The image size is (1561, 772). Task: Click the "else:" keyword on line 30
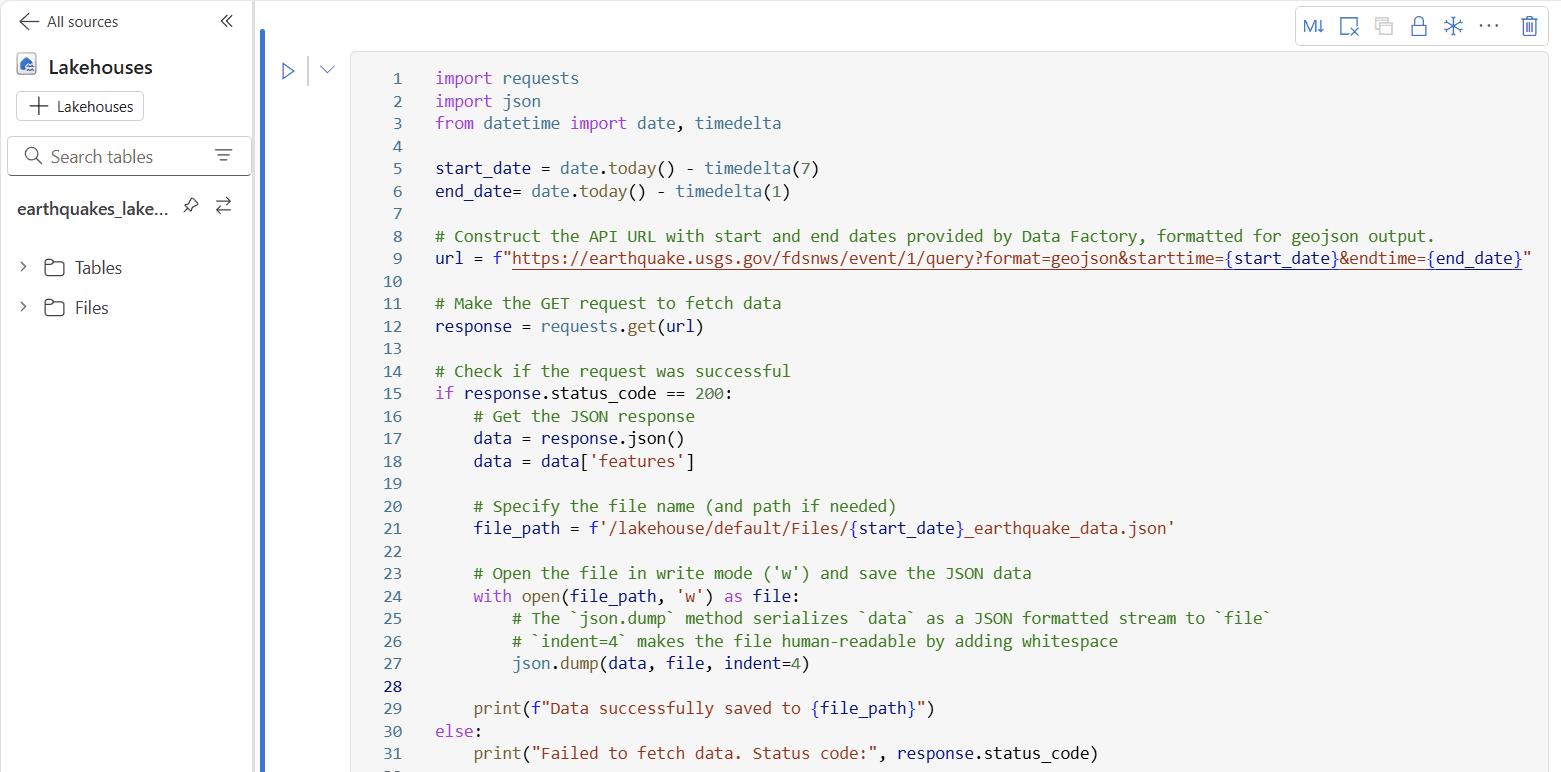pyautogui.click(x=459, y=731)
